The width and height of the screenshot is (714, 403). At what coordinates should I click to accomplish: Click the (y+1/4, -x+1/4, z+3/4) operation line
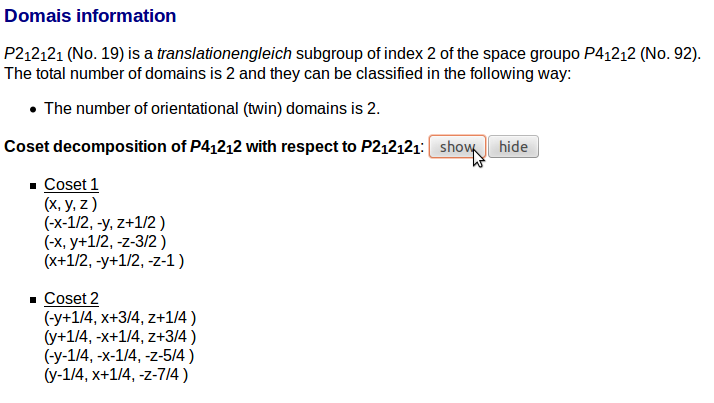pyautogui.click(x=119, y=337)
